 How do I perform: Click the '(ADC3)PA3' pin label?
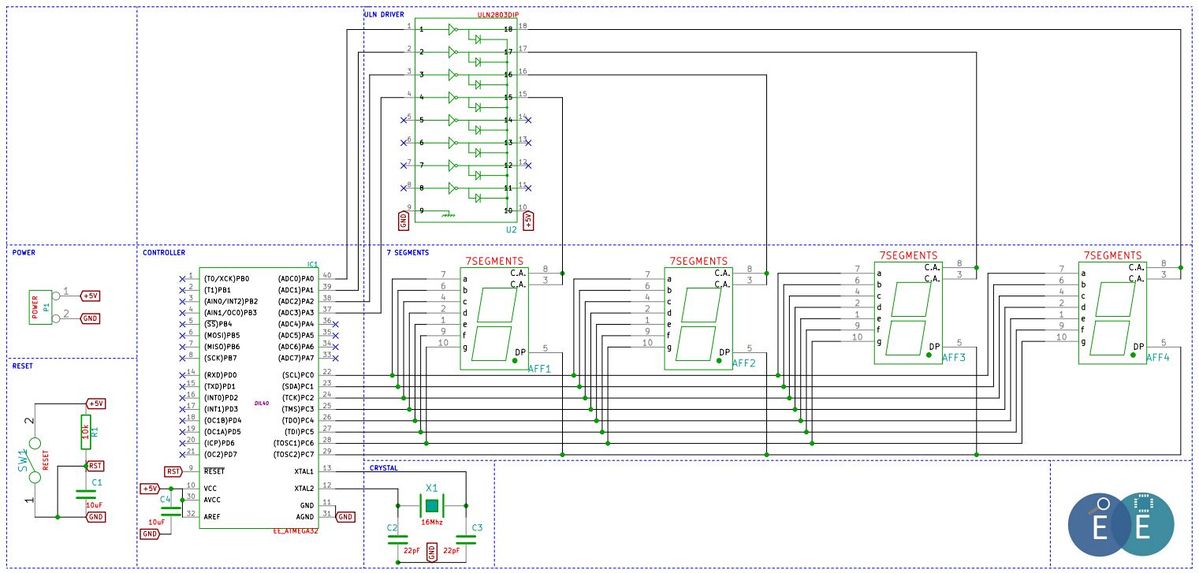[x=296, y=312]
